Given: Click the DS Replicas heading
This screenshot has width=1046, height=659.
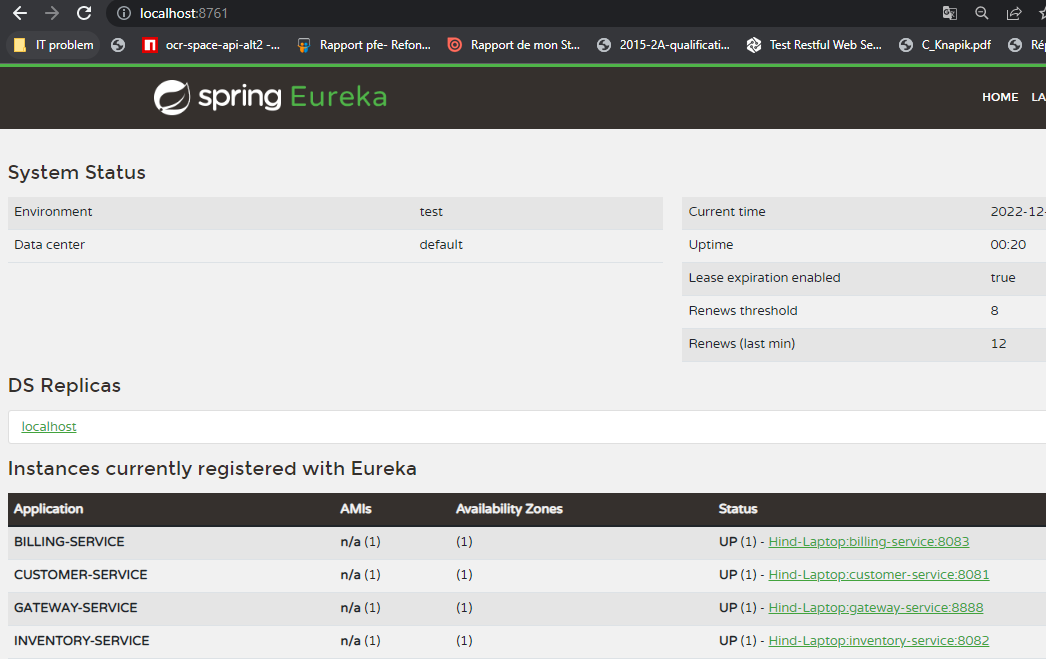Looking at the screenshot, I should [x=65, y=386].
